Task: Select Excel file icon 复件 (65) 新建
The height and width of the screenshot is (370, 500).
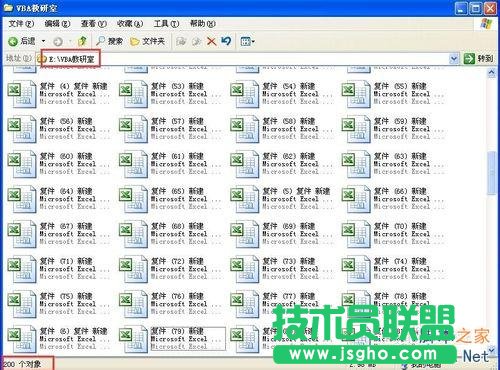Action: [x=133, y=199]
